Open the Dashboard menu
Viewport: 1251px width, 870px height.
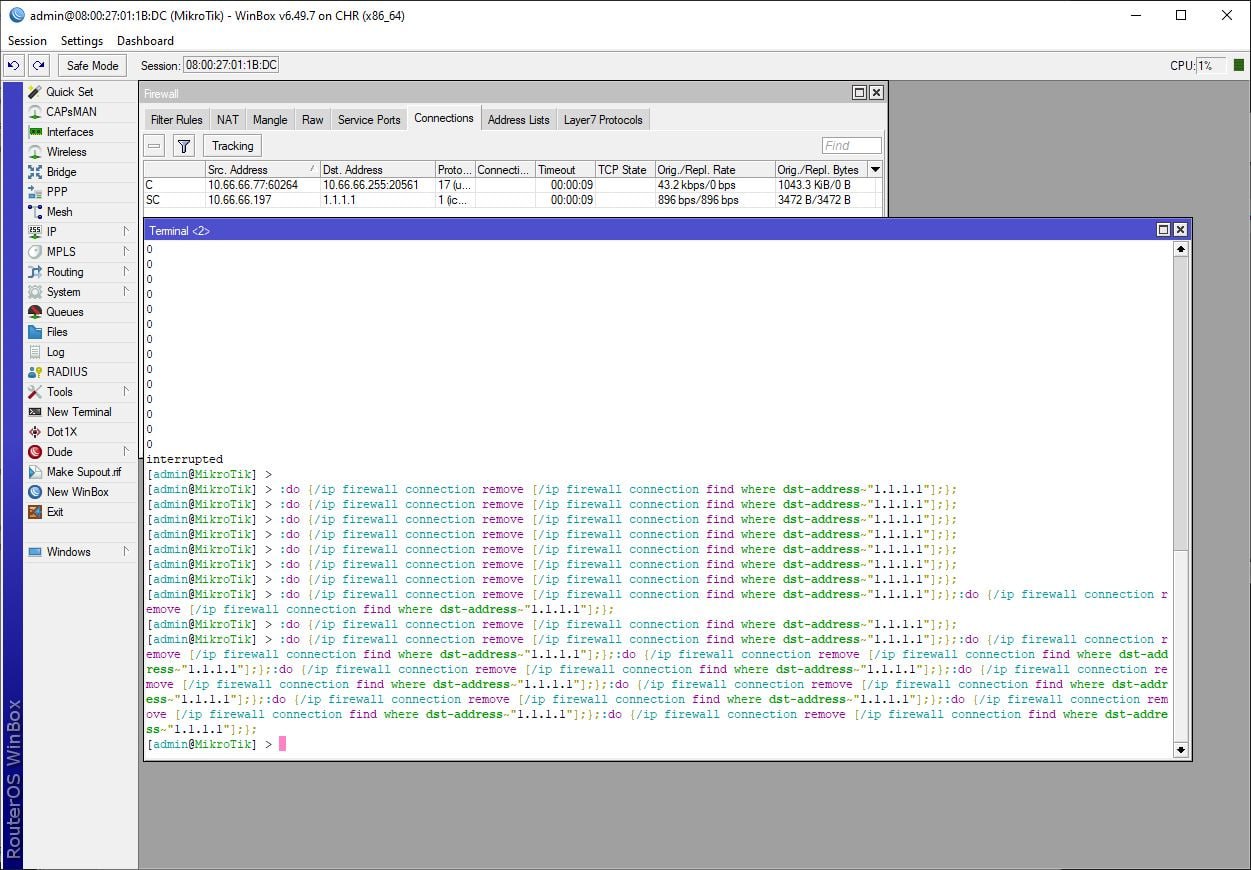145,41
